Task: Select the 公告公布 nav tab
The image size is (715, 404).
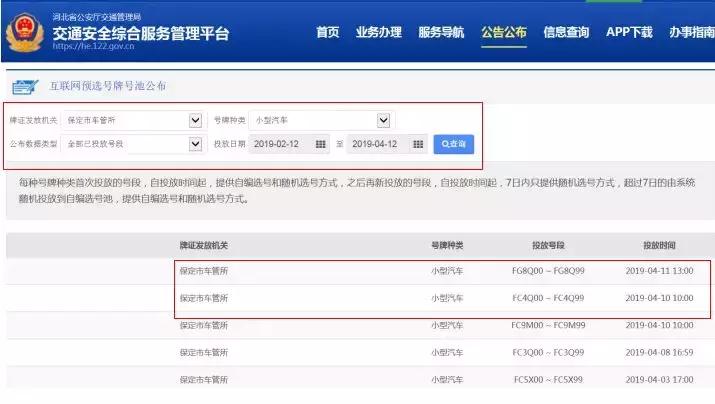Action: coord(504,32)
